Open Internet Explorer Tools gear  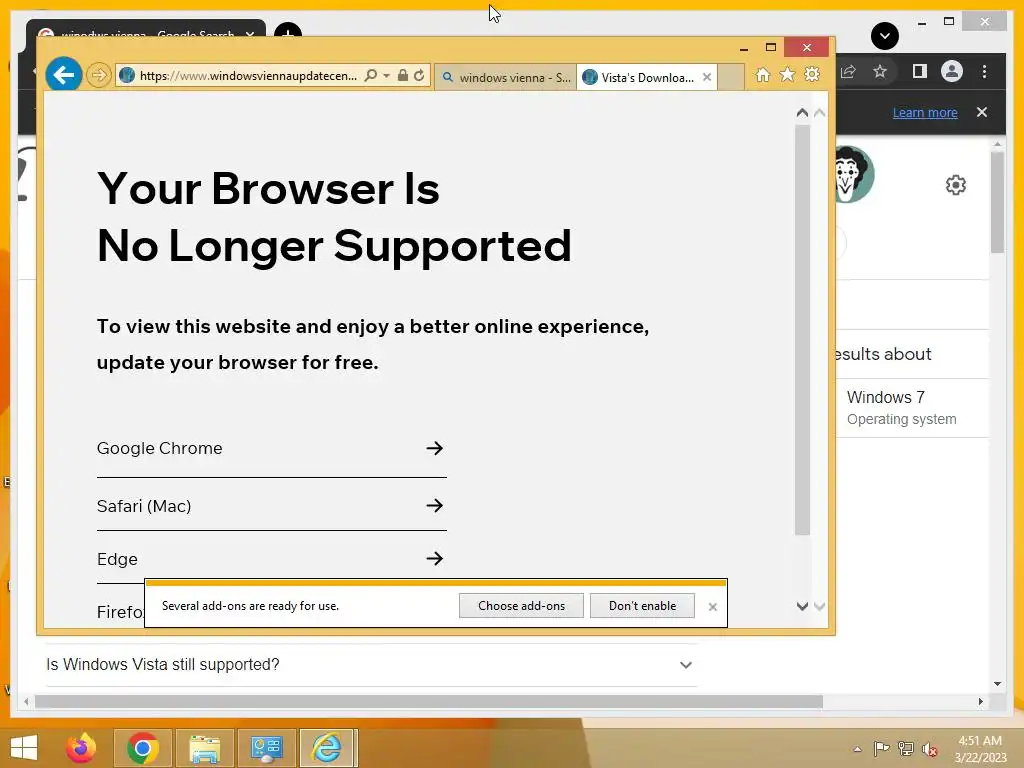coord(812,75)
